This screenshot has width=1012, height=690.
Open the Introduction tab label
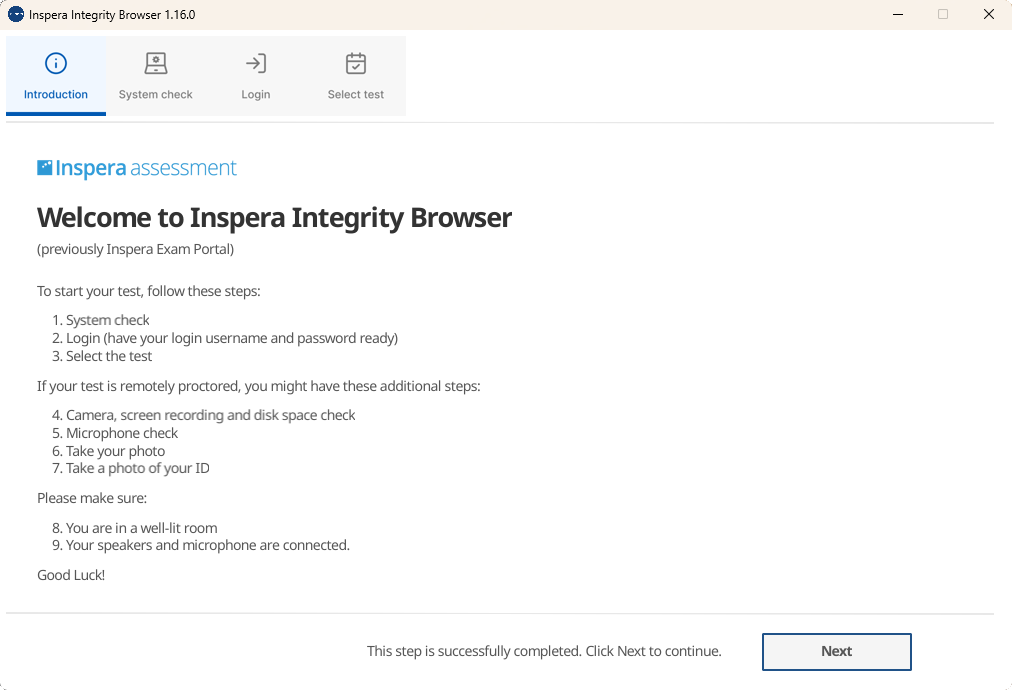point(56,94)
